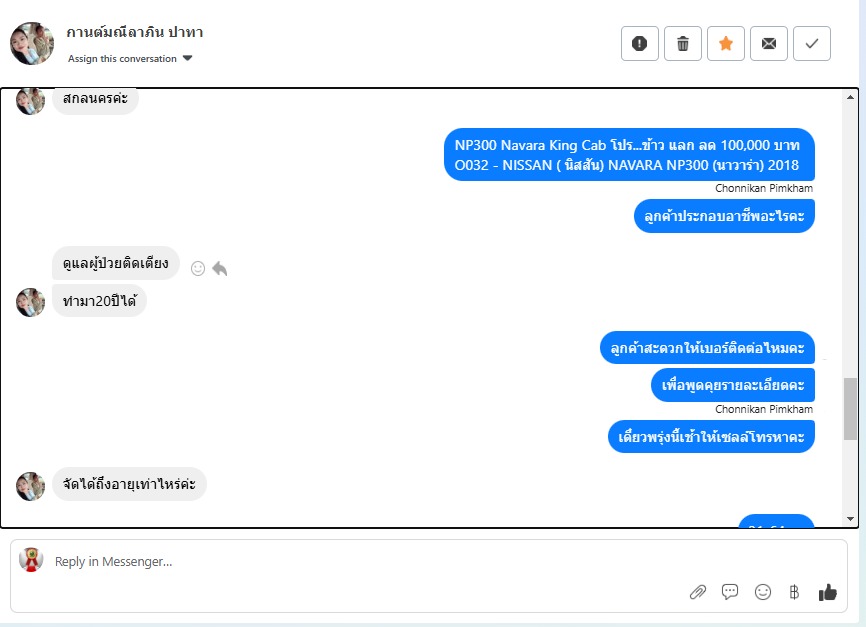Add emoji reaction to ดูแลผู้ป่วยติดเตียง message

coord(198,268)
